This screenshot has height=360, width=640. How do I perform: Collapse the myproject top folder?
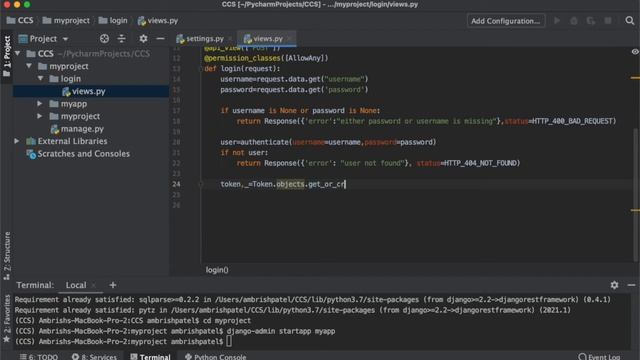tap(29, 66)
